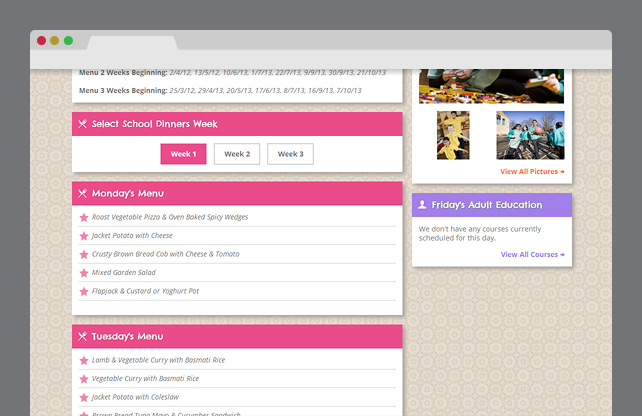Open the View All Pictures link

pyautogui.click(x=532, y=172)
